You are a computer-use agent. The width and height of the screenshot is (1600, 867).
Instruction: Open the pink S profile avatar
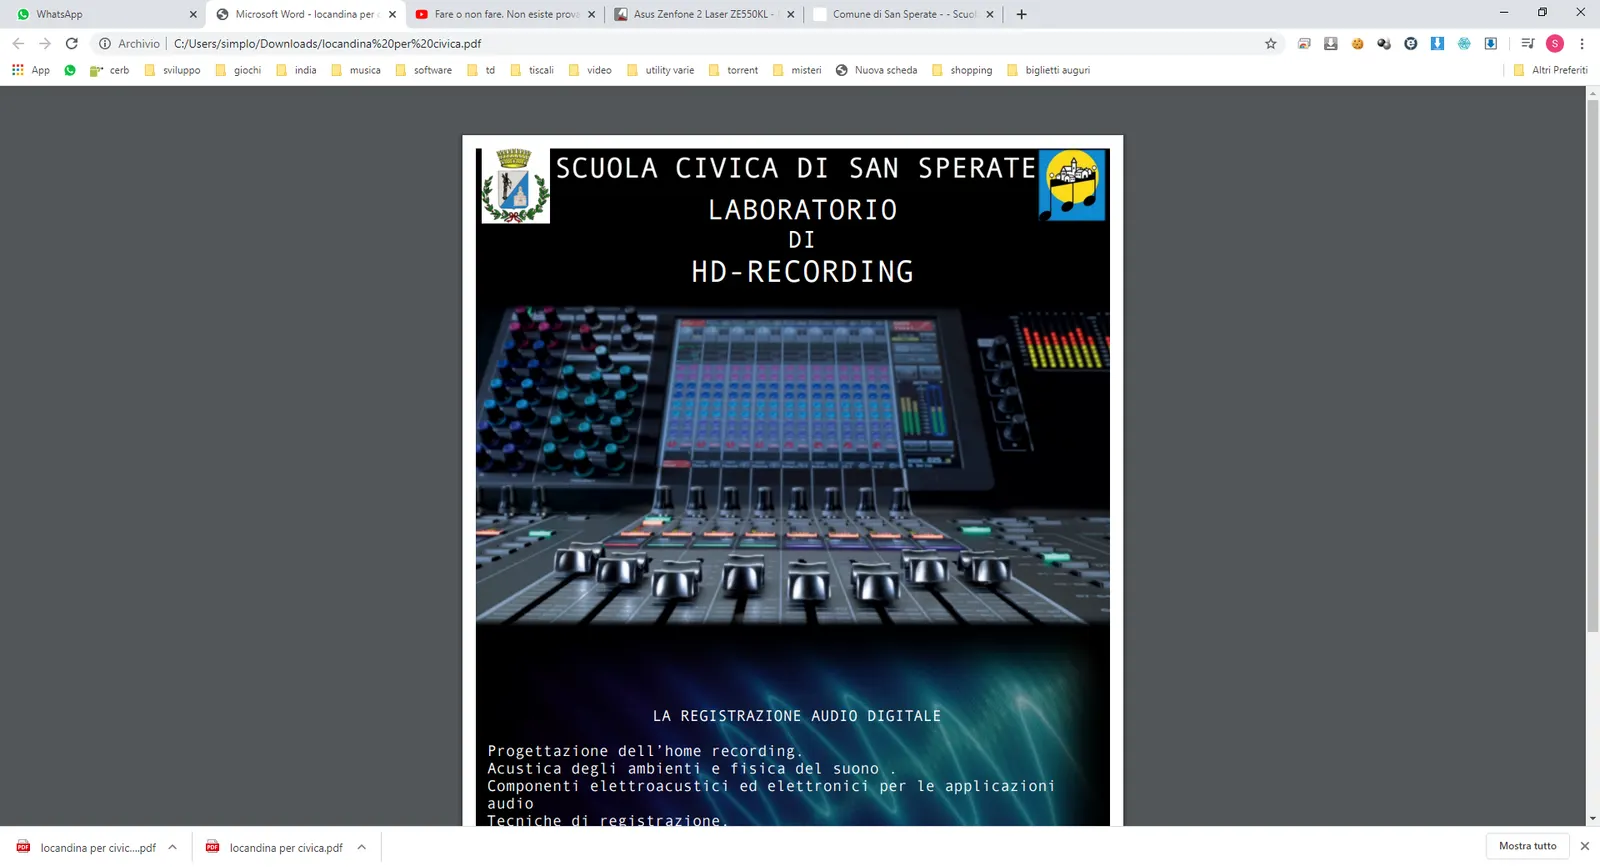click(x=1555, y=44)
